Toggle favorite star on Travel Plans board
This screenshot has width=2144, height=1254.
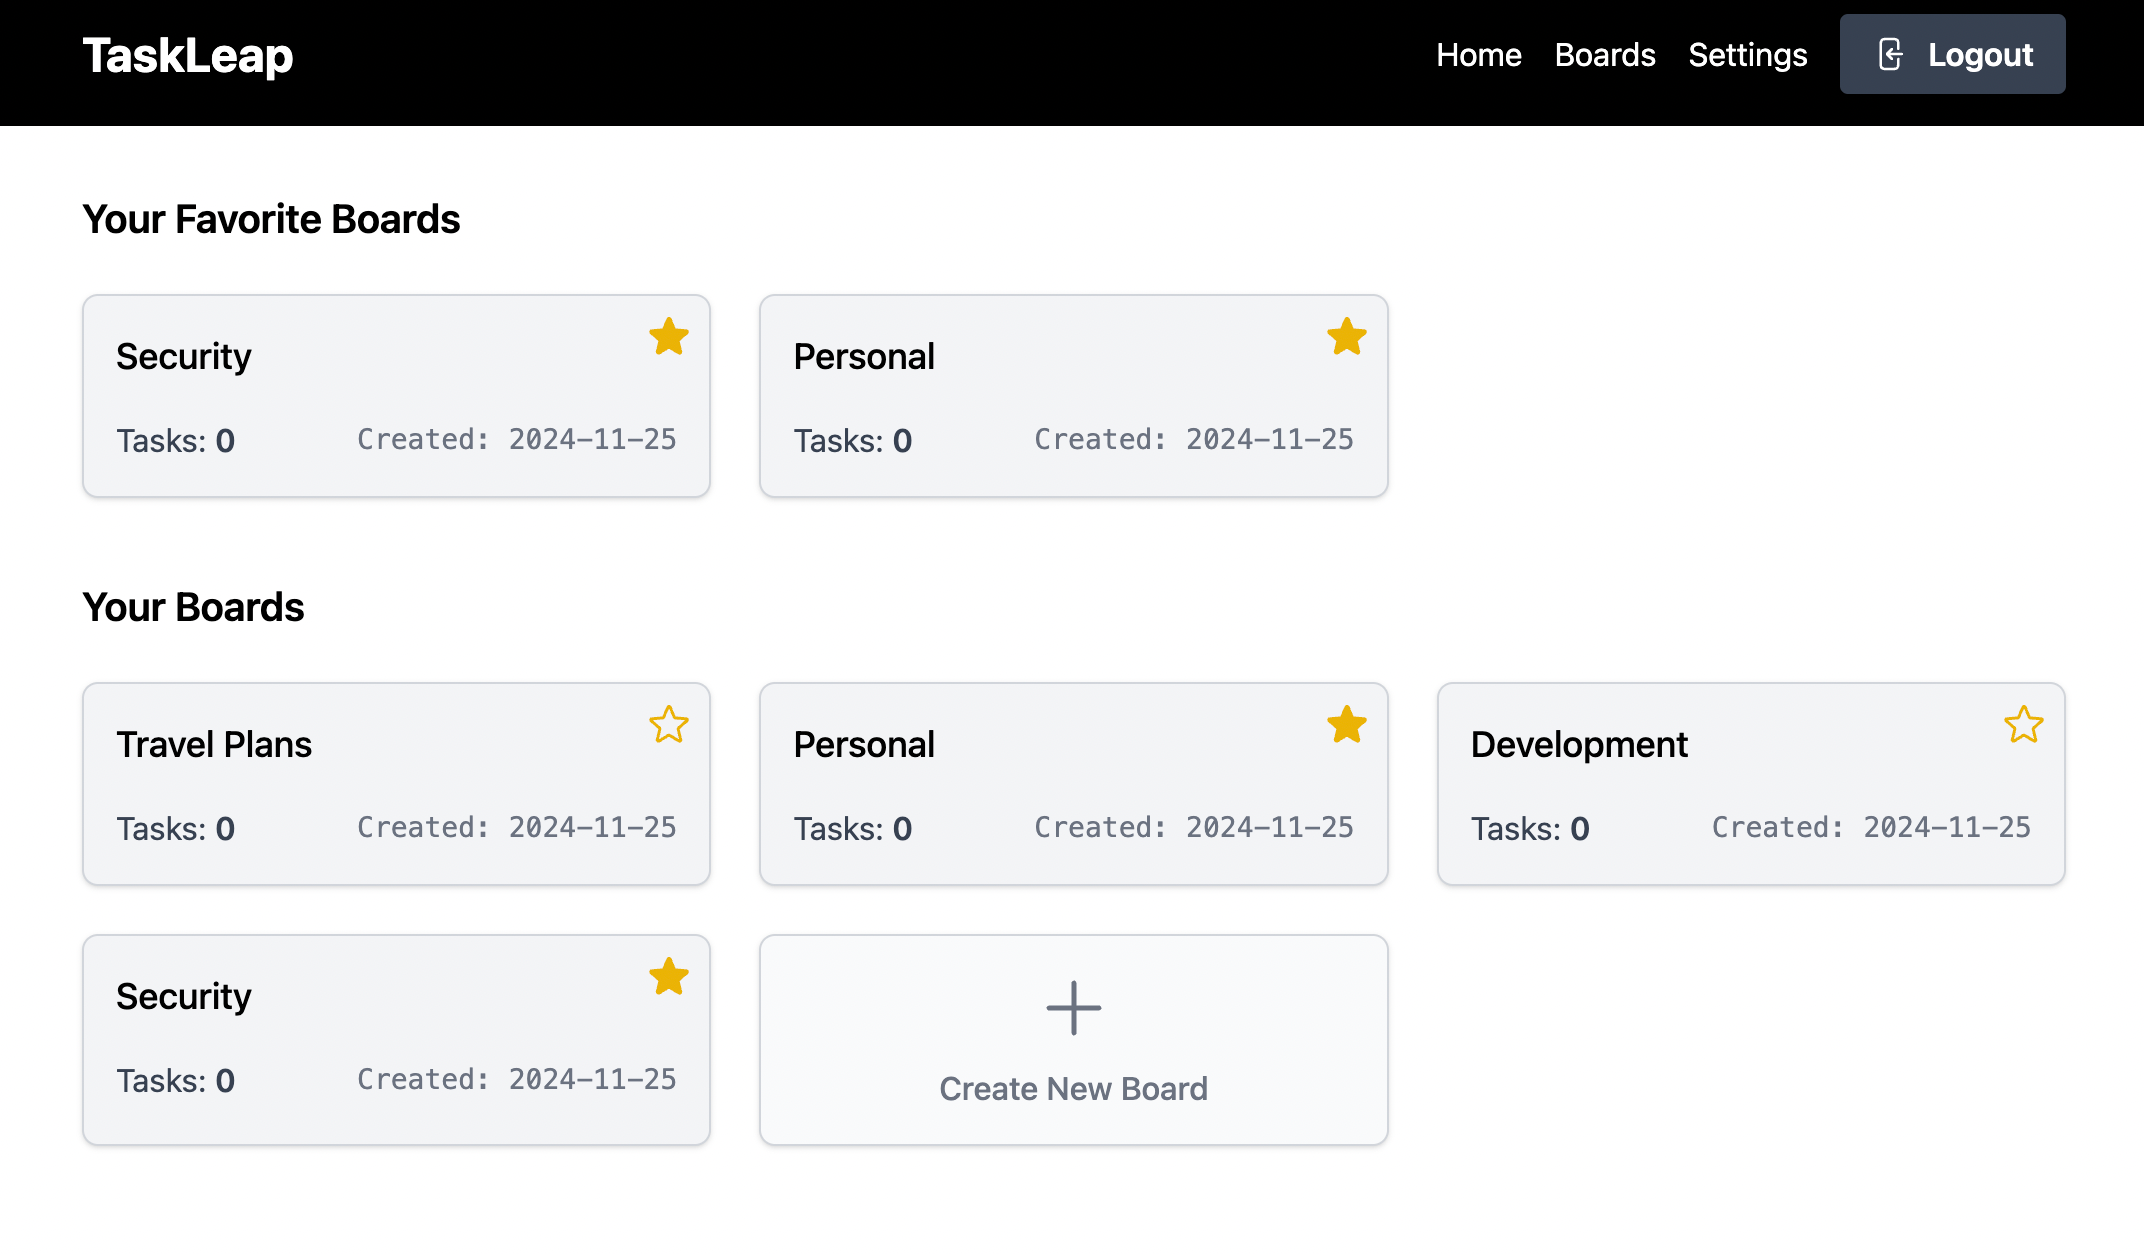pos(668,726)
